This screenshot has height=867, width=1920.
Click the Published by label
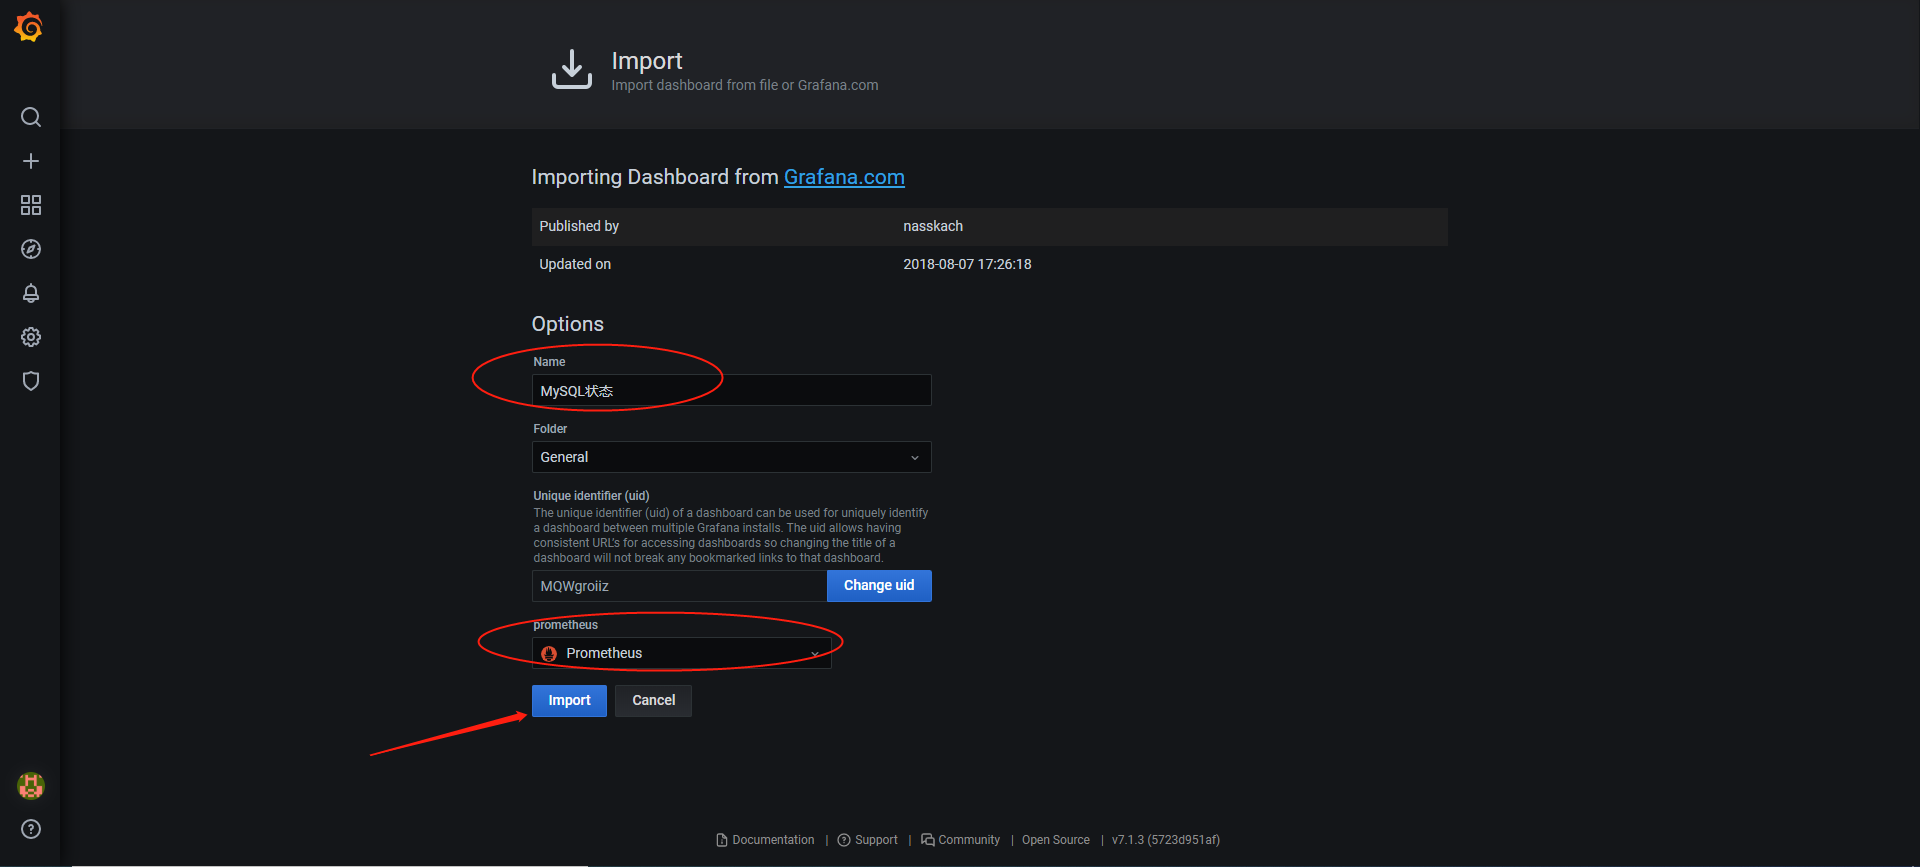pos(579,227)
